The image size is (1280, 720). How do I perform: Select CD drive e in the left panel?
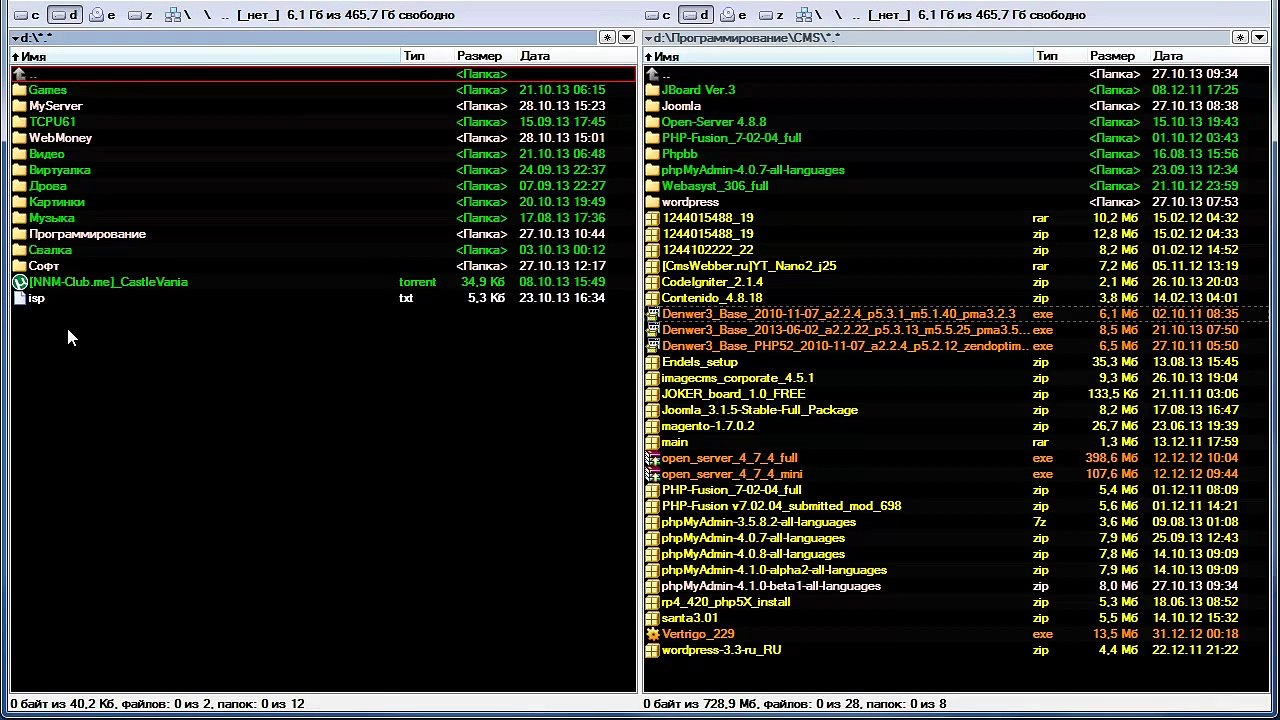102,15
